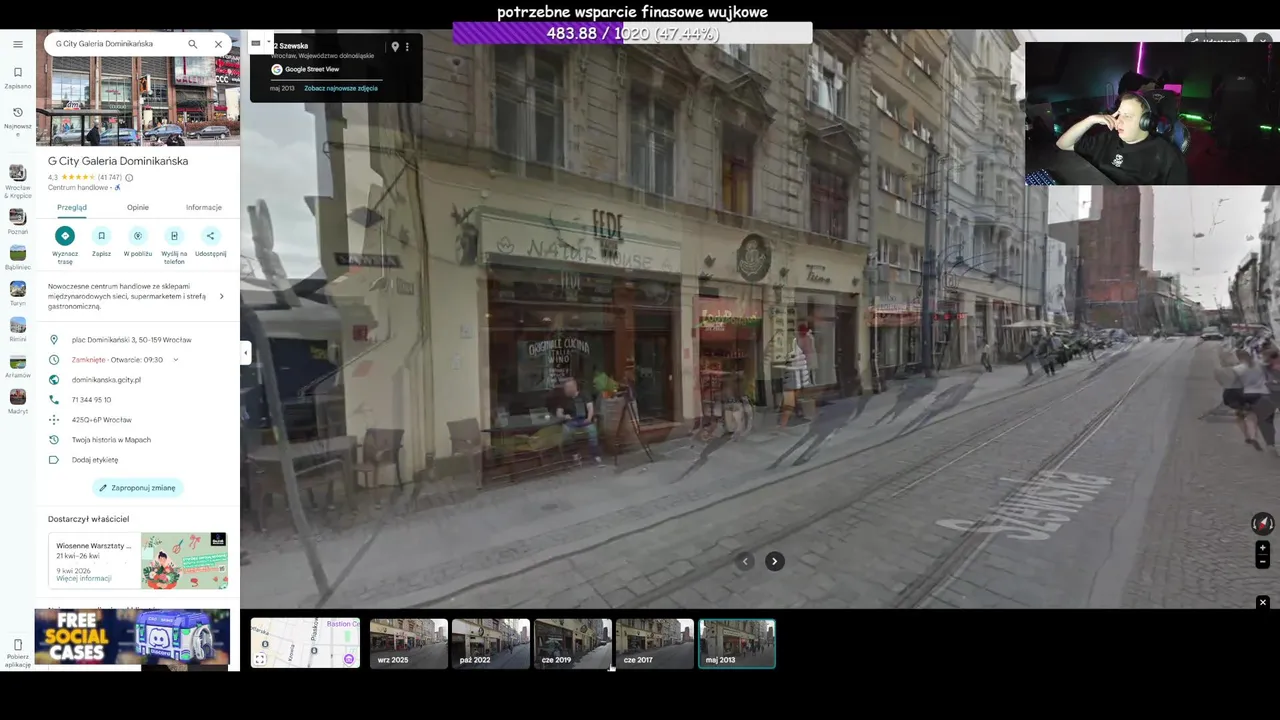Viewport: 1280px width, 720px height.
Task: Zoom in with plus button
Action: [1262, 548]
